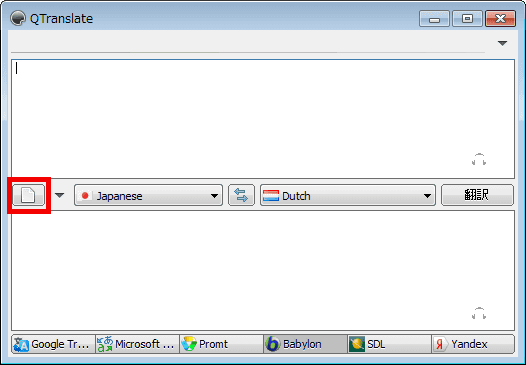The height and width of the screenshot is (365, 526).
Task: Minimize the QTranslate window
Action: click(x=434, y=18)
